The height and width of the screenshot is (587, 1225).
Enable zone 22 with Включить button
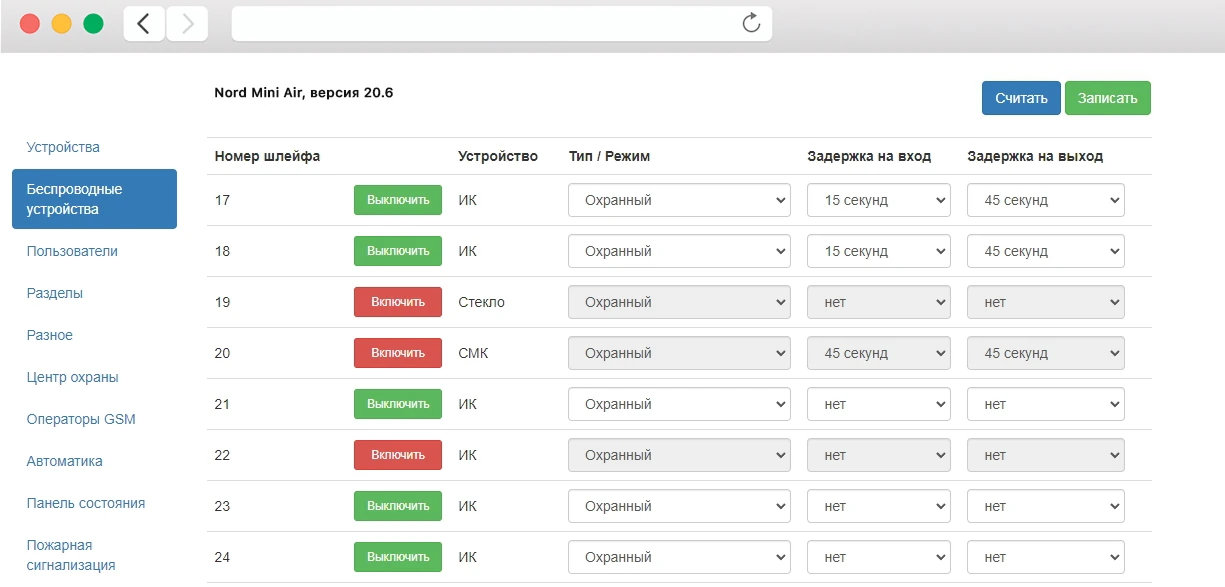[397, 455]
